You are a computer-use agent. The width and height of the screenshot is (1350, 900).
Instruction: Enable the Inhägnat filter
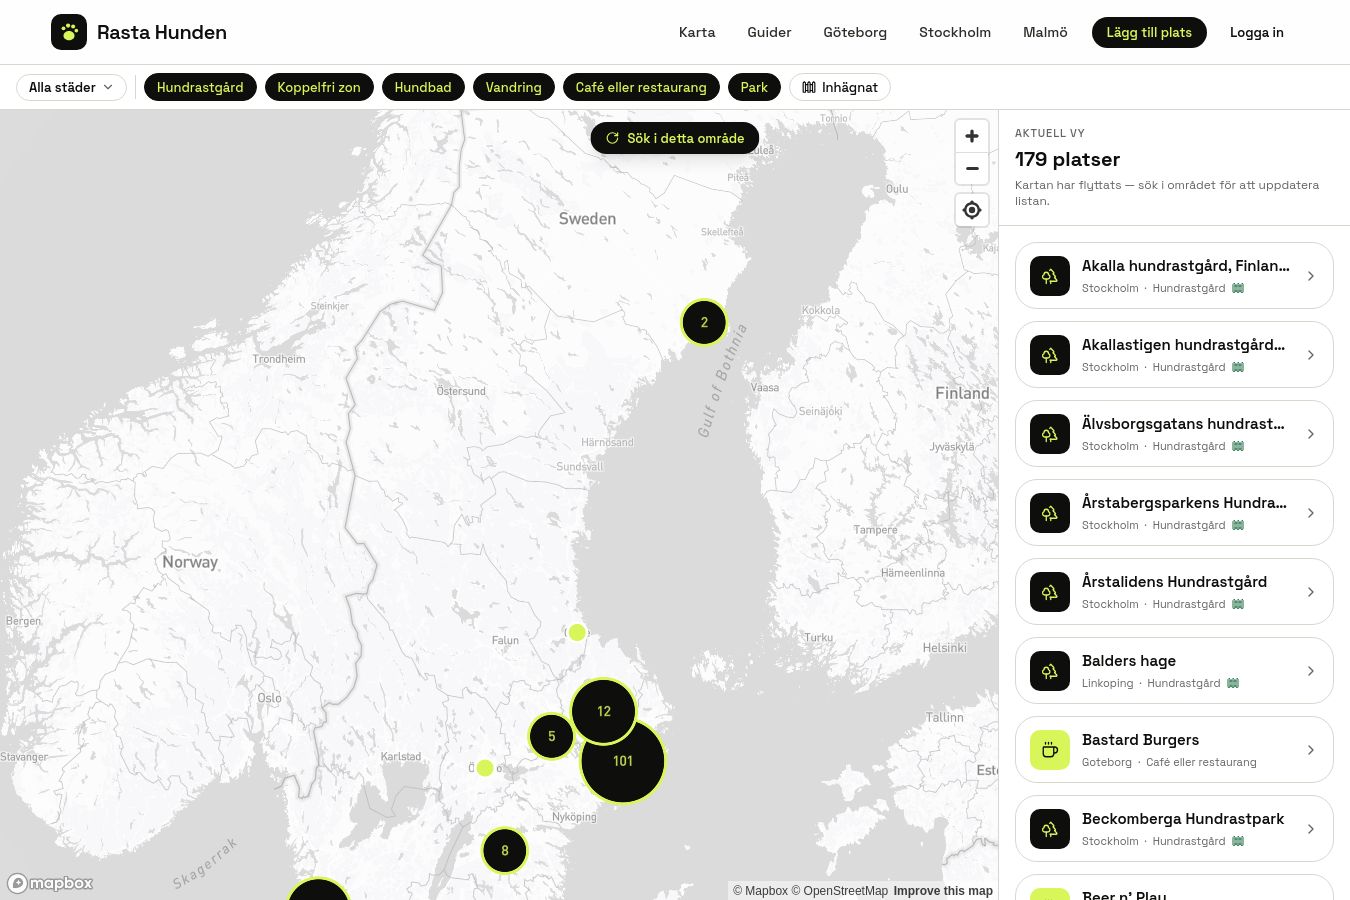pos(840,87)
